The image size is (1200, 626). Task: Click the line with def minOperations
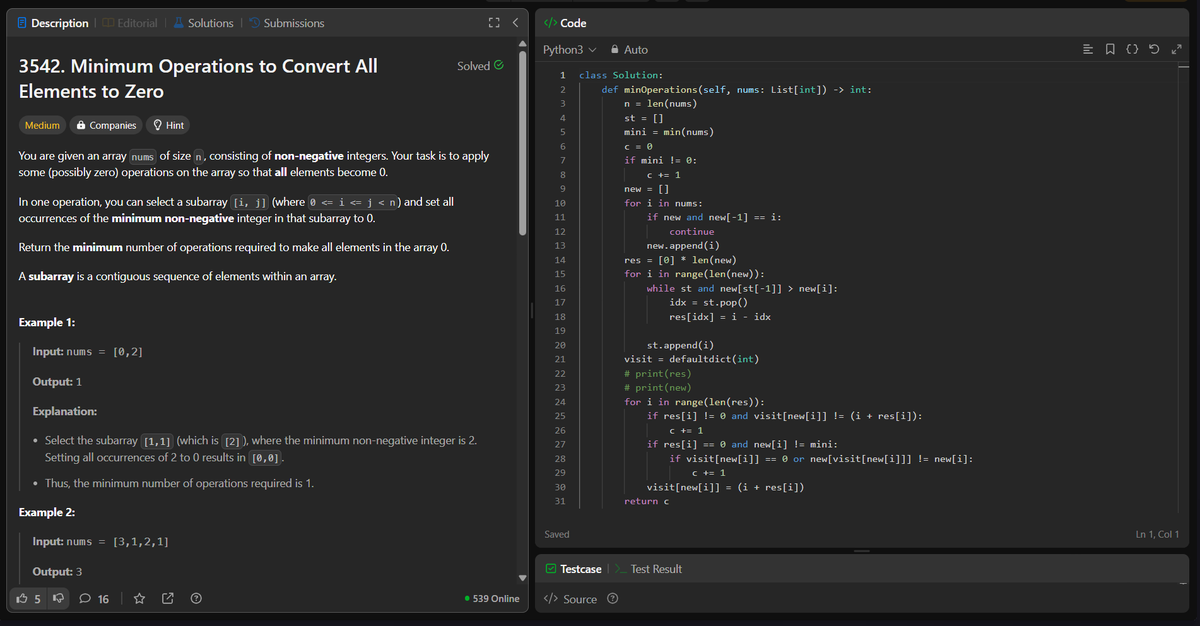pyautogui.click(x=736, y=89)
